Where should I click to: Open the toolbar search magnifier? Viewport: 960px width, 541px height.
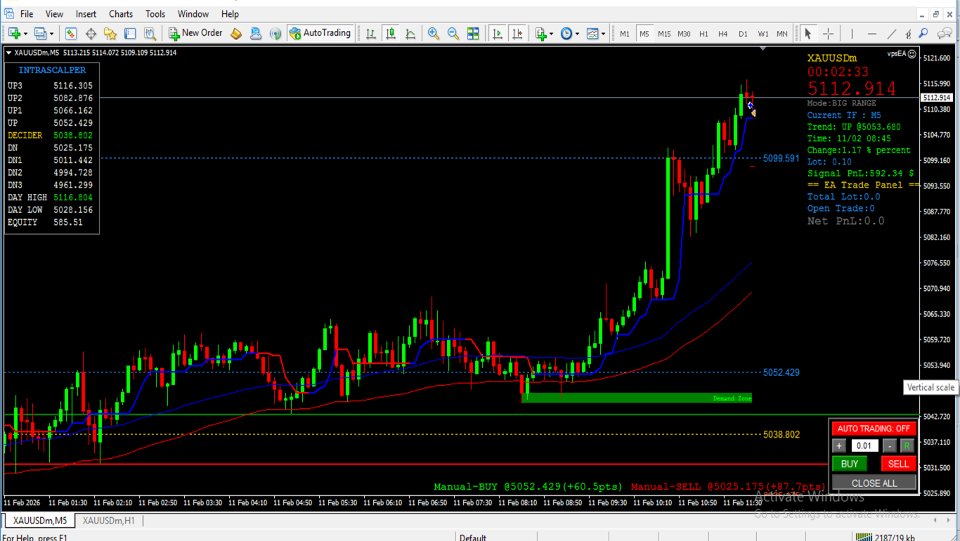pos(923,33)
